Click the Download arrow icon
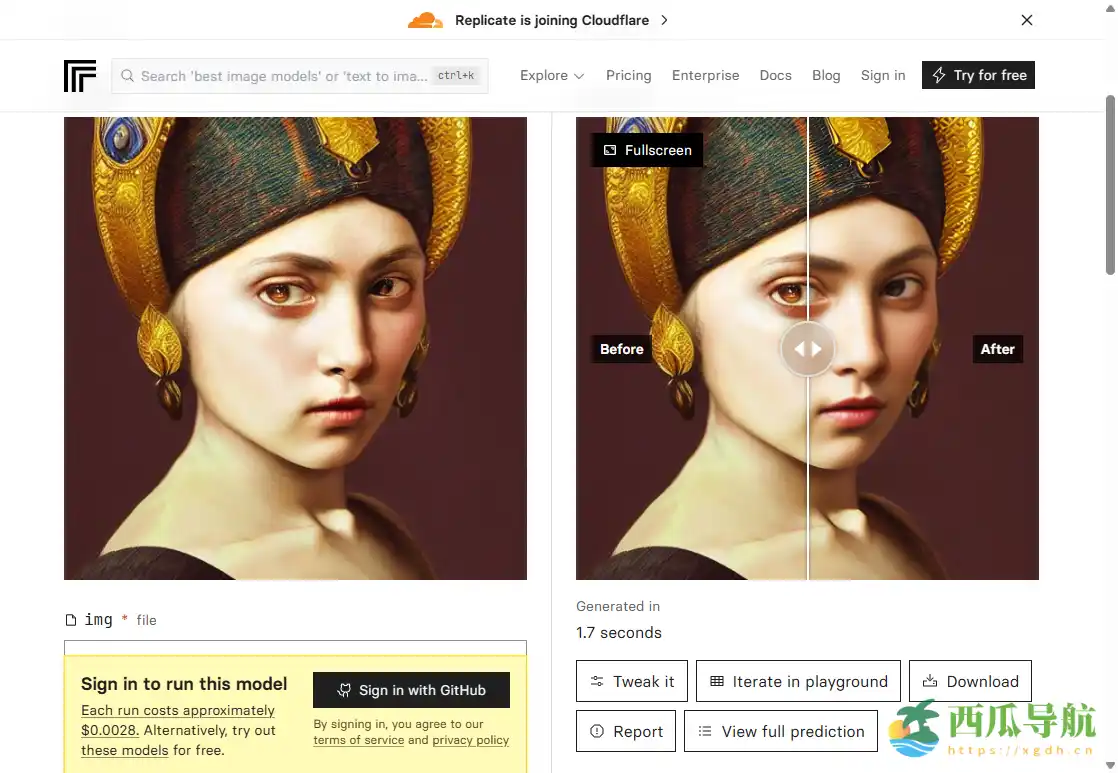The image size is (1118, 773). point(929,682)
